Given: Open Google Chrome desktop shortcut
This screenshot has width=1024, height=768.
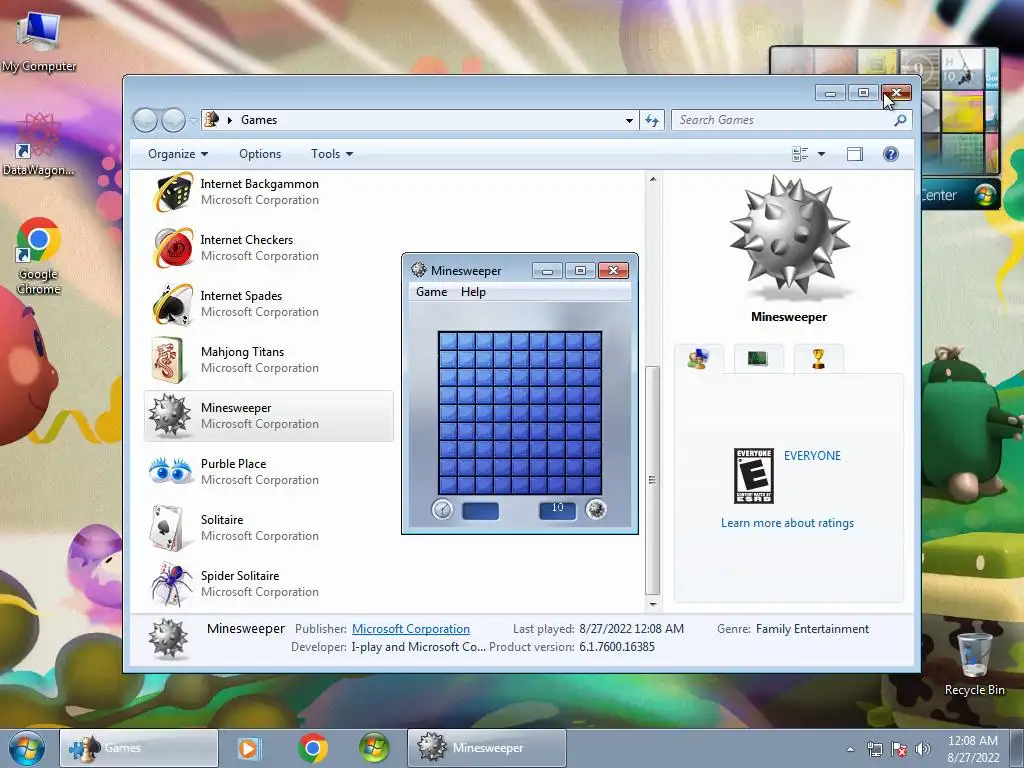Looking at the screenshot, I should tap(38, 256).
